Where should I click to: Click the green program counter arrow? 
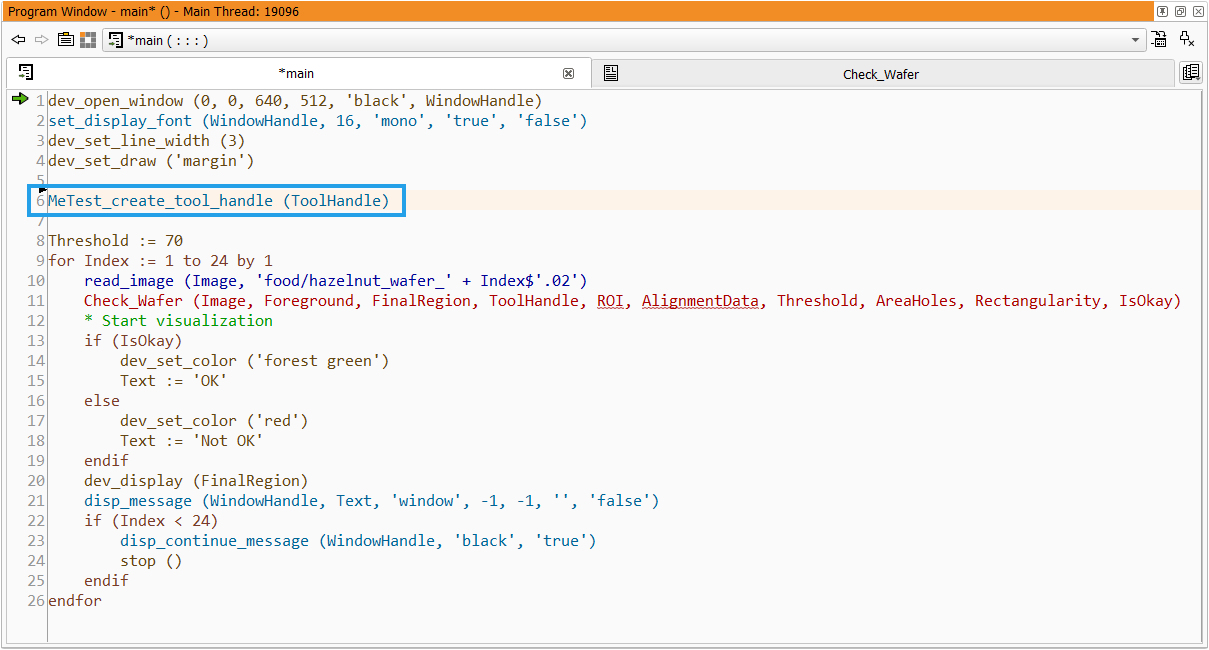pyautogui.click(x=19, y=99)
